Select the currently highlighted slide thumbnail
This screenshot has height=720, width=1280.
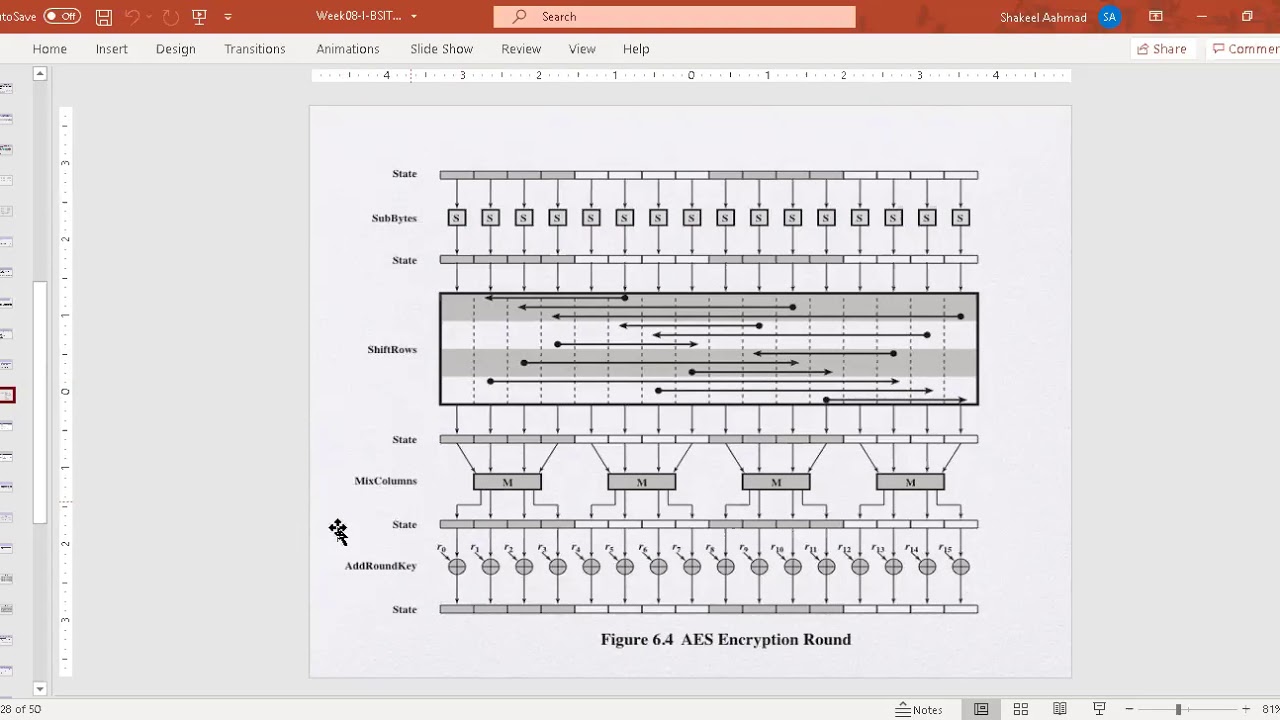(7, 395)
